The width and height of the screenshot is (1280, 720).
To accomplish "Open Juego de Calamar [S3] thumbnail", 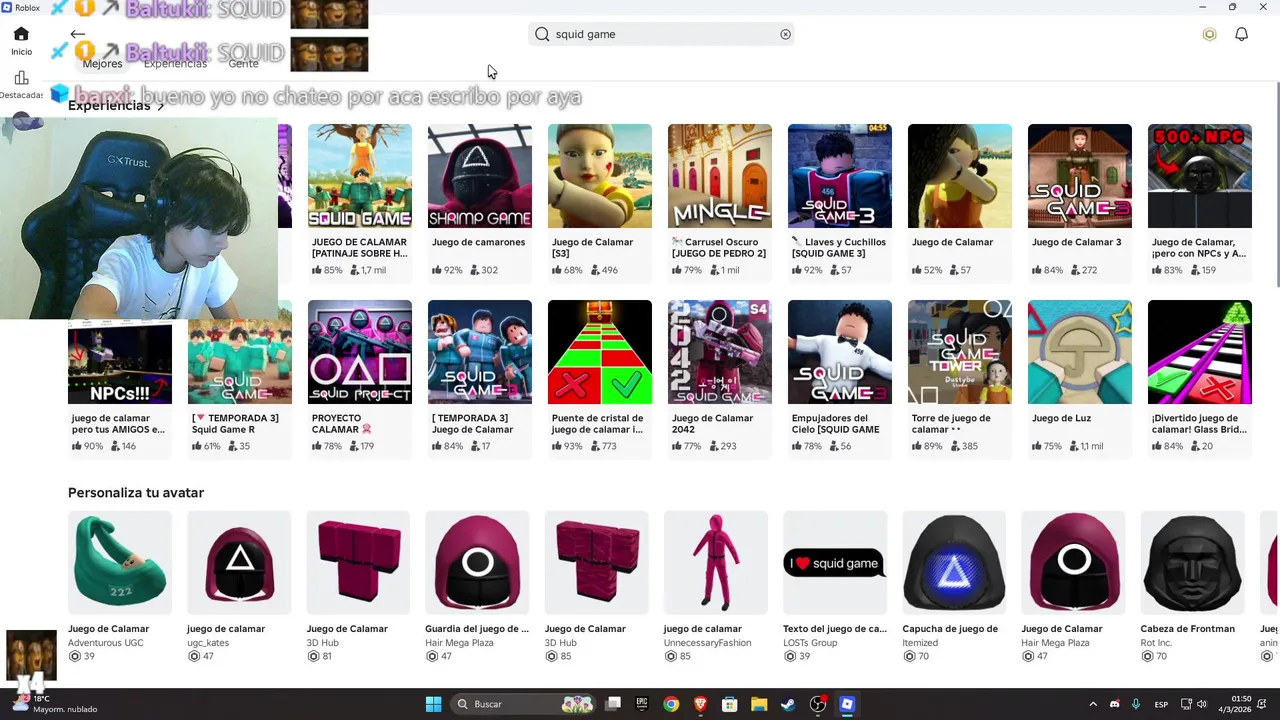I will pos(600,176).
